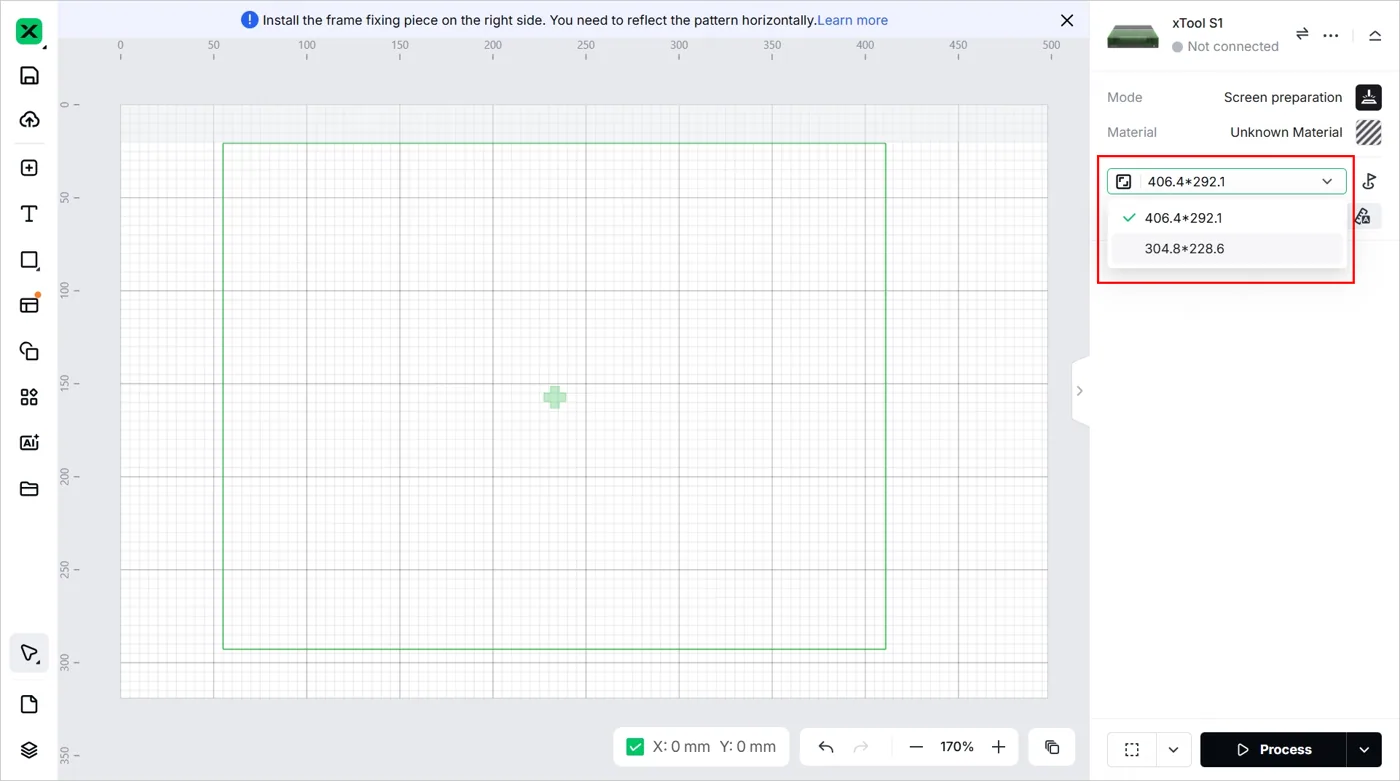This screenshot has width=1400, height=781.
Task: Click the Unknown Material striped icon
Action: click(1368, 132)
